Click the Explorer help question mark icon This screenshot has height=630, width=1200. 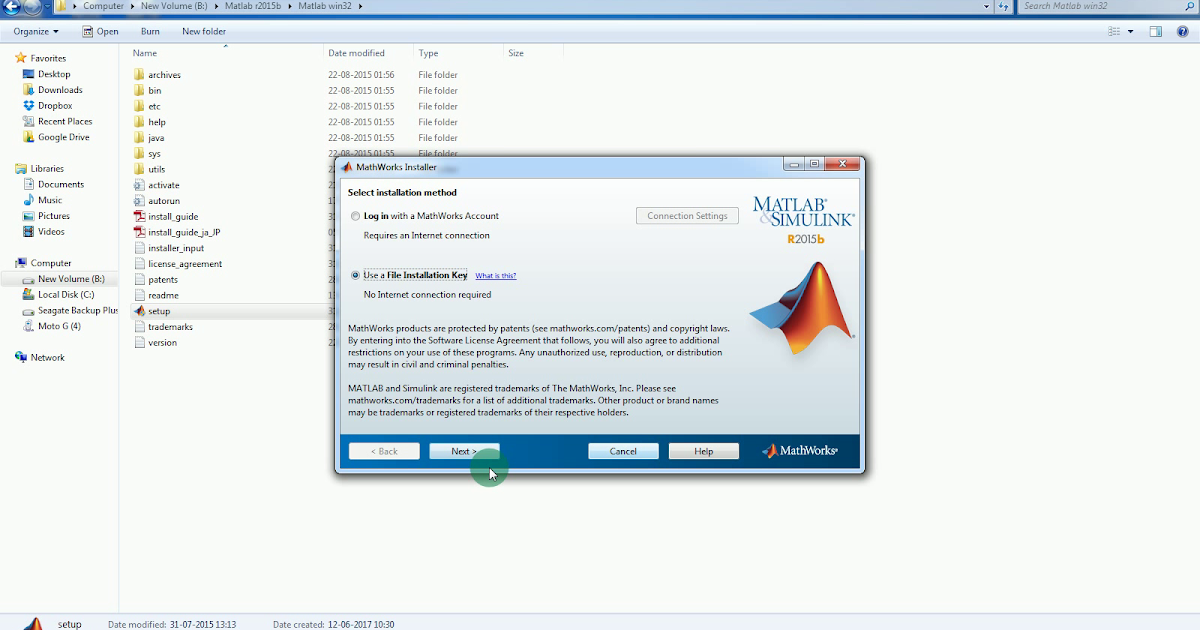click(1182, 31)
